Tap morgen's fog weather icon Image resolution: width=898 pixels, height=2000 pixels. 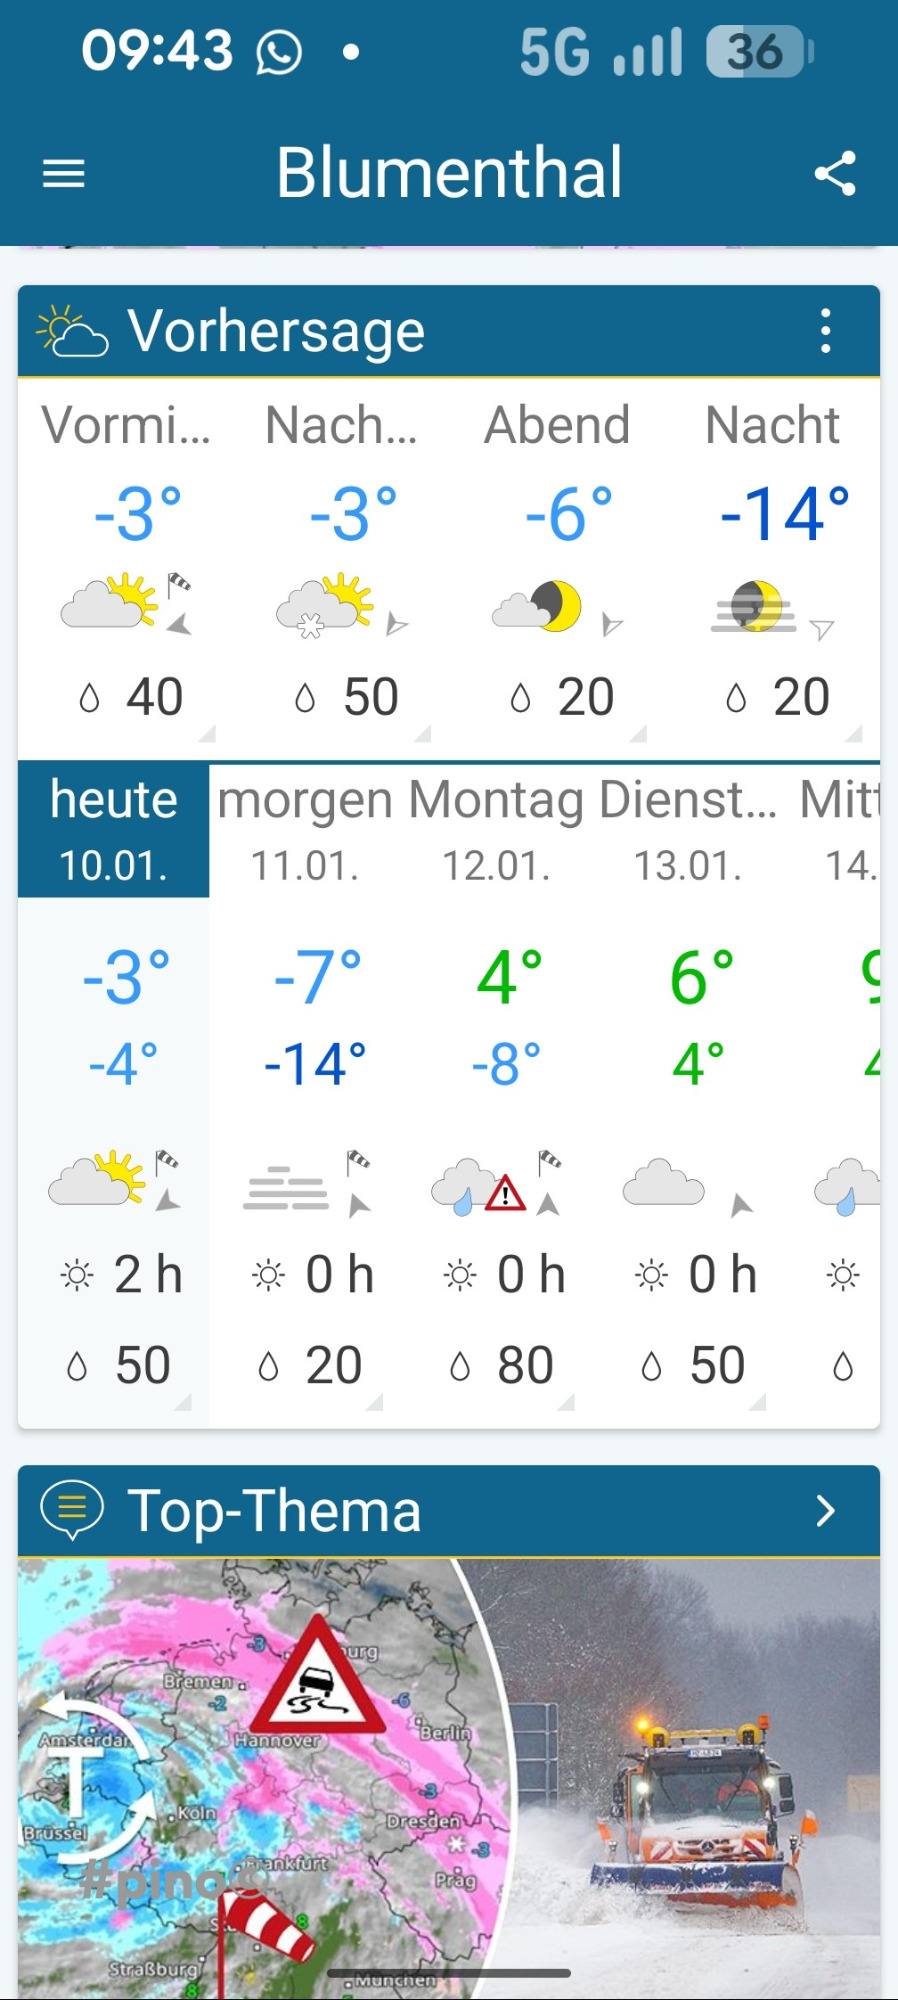point(286,1189)
